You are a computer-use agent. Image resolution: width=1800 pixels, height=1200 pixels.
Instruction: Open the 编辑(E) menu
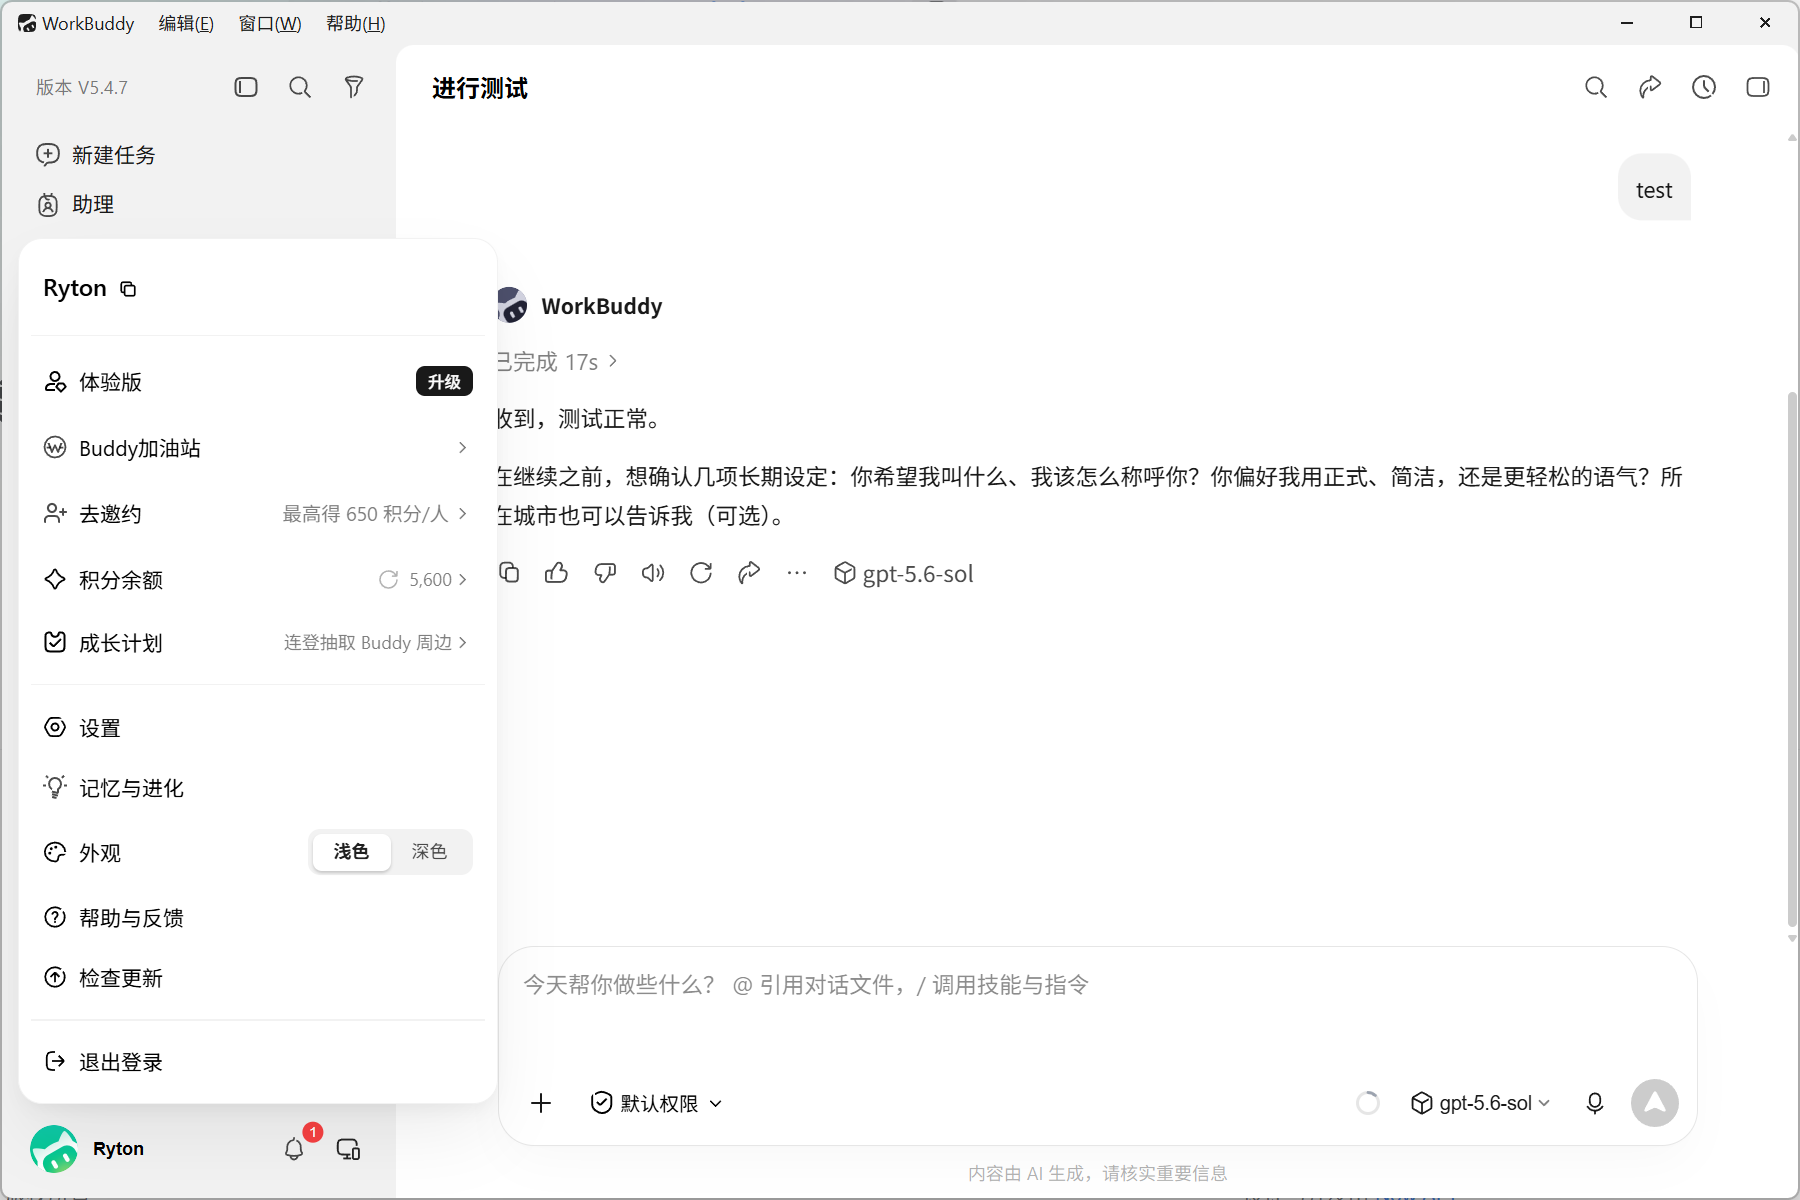[x=186, y=23]
